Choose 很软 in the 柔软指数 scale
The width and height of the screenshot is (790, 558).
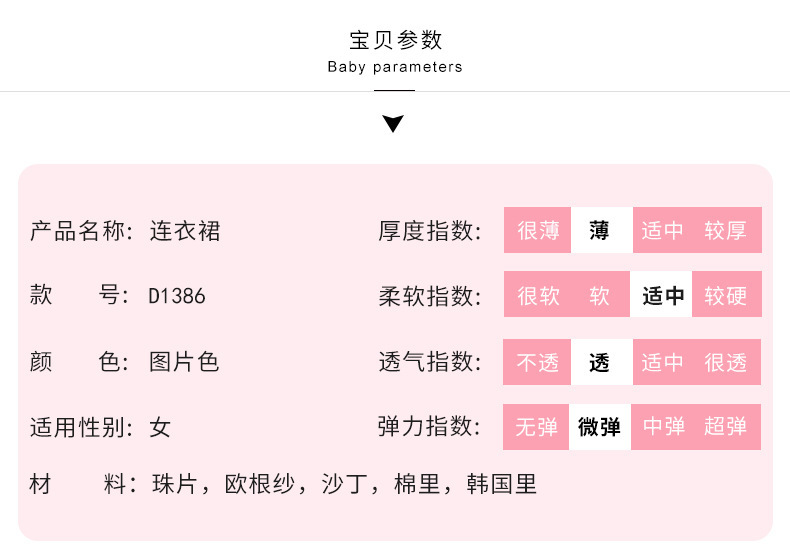point(538,296)
